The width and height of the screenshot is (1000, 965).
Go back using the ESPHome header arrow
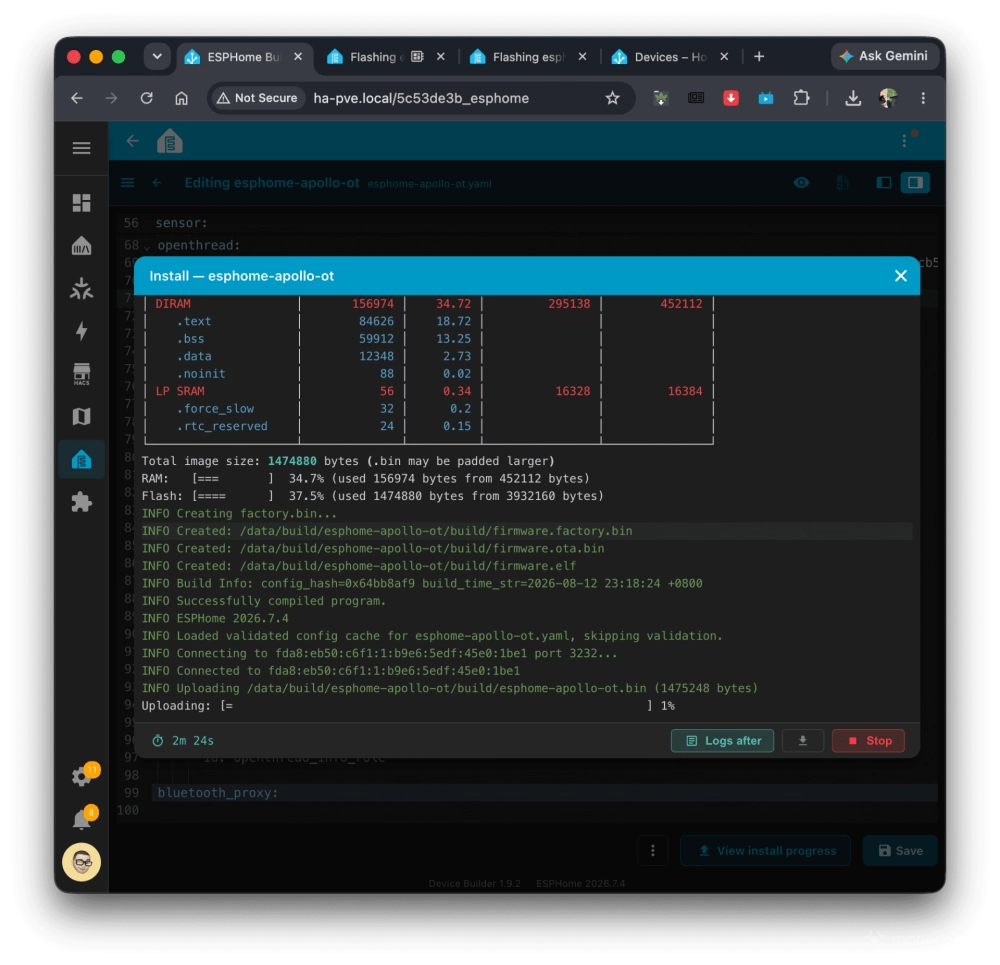coord(133,141)
